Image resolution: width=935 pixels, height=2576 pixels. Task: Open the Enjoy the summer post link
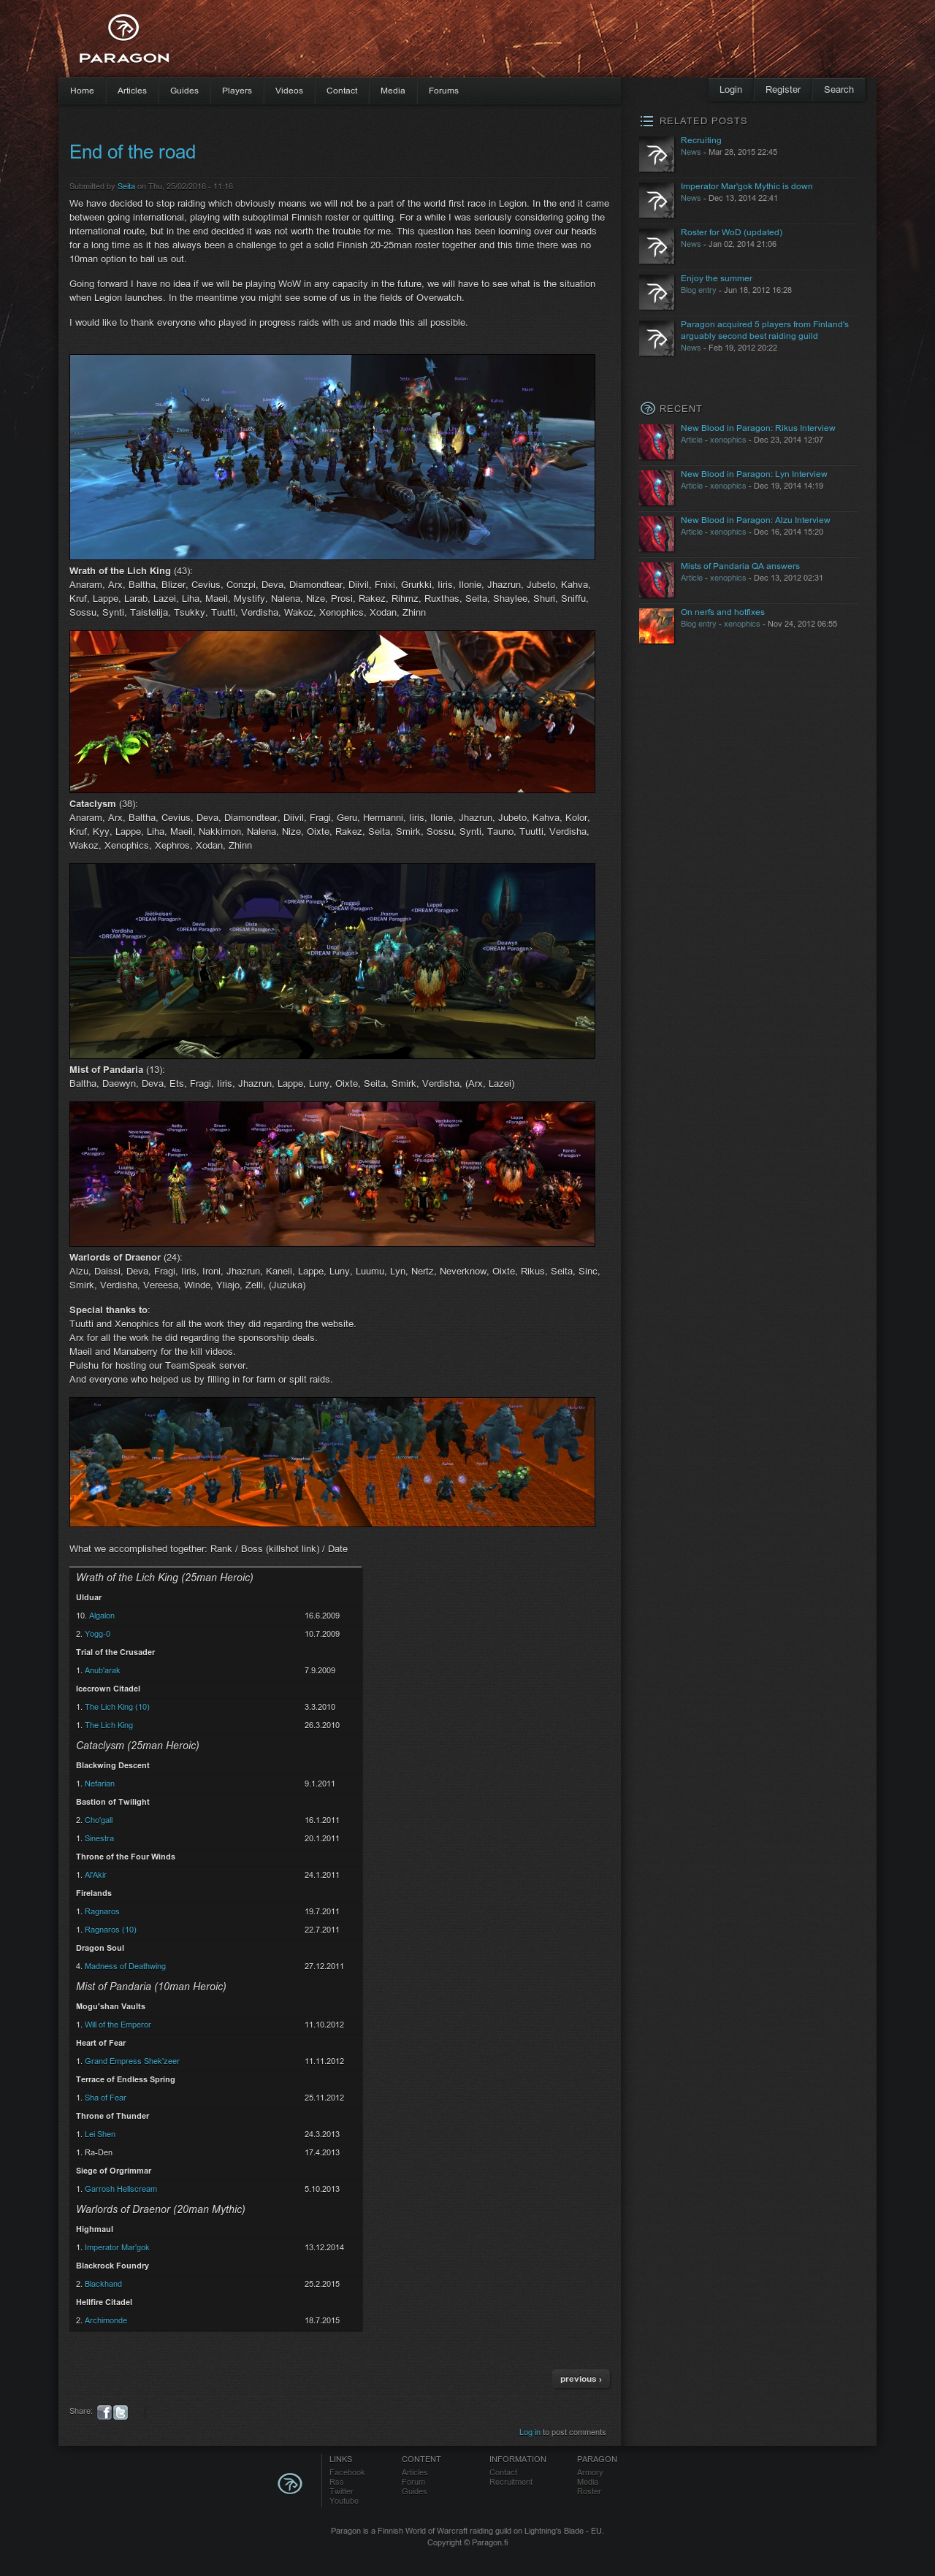pyautogui.click(x=716, y=278)
